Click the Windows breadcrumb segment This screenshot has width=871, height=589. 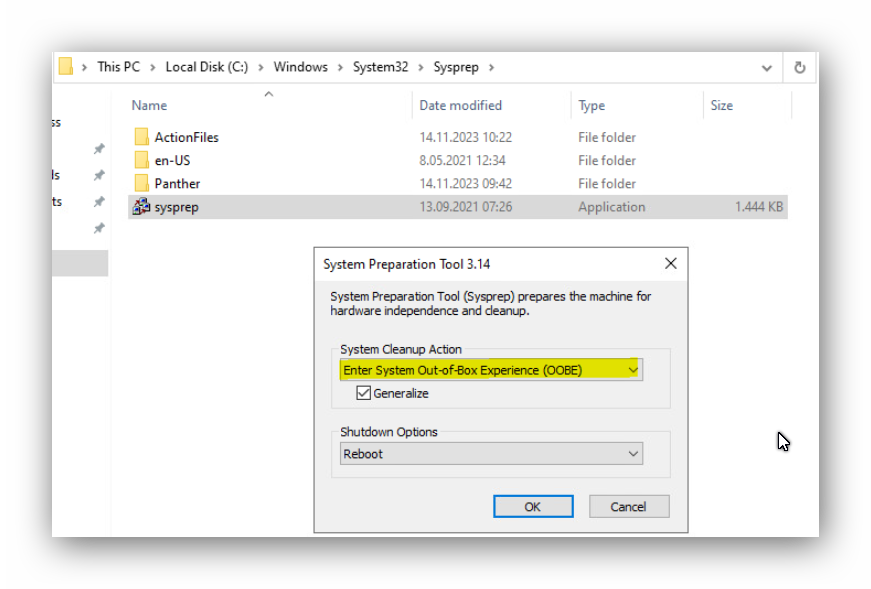300,67
